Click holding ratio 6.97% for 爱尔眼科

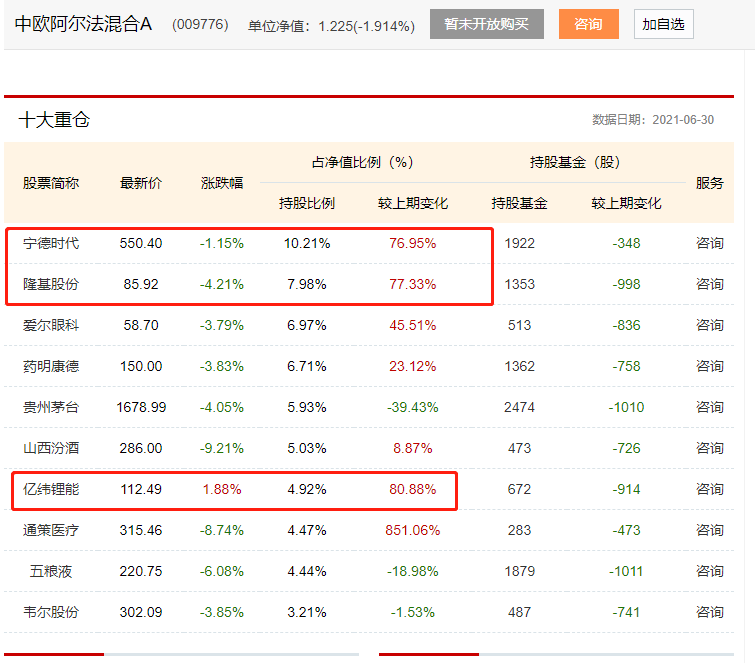pyautogui.click(x=307, y=325)
